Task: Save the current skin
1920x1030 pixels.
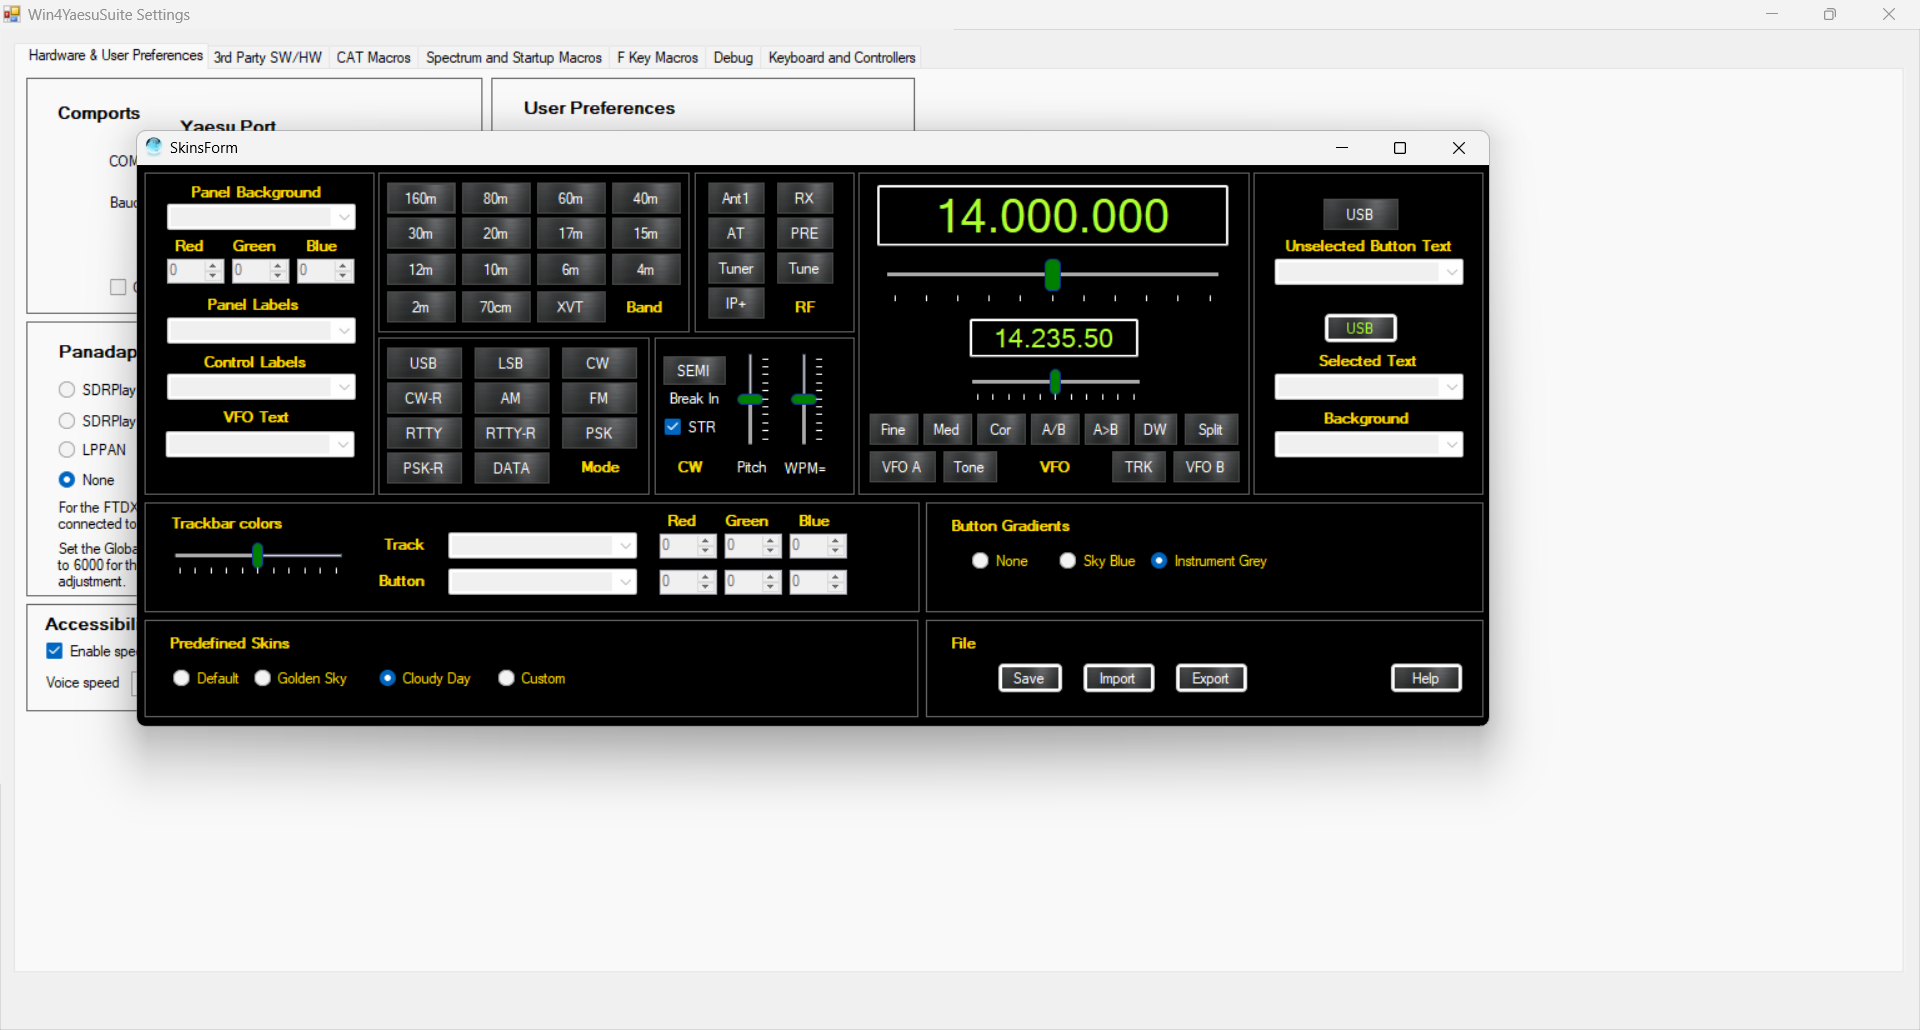Action: tap(1030, 678)
